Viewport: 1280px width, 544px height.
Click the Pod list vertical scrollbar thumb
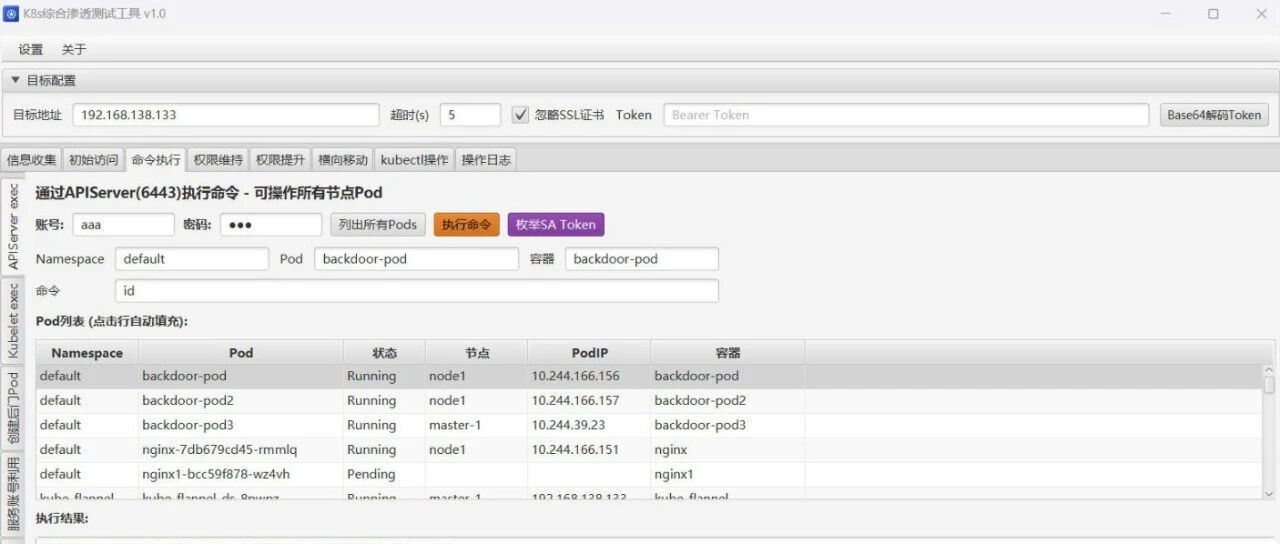(1269, 386)
